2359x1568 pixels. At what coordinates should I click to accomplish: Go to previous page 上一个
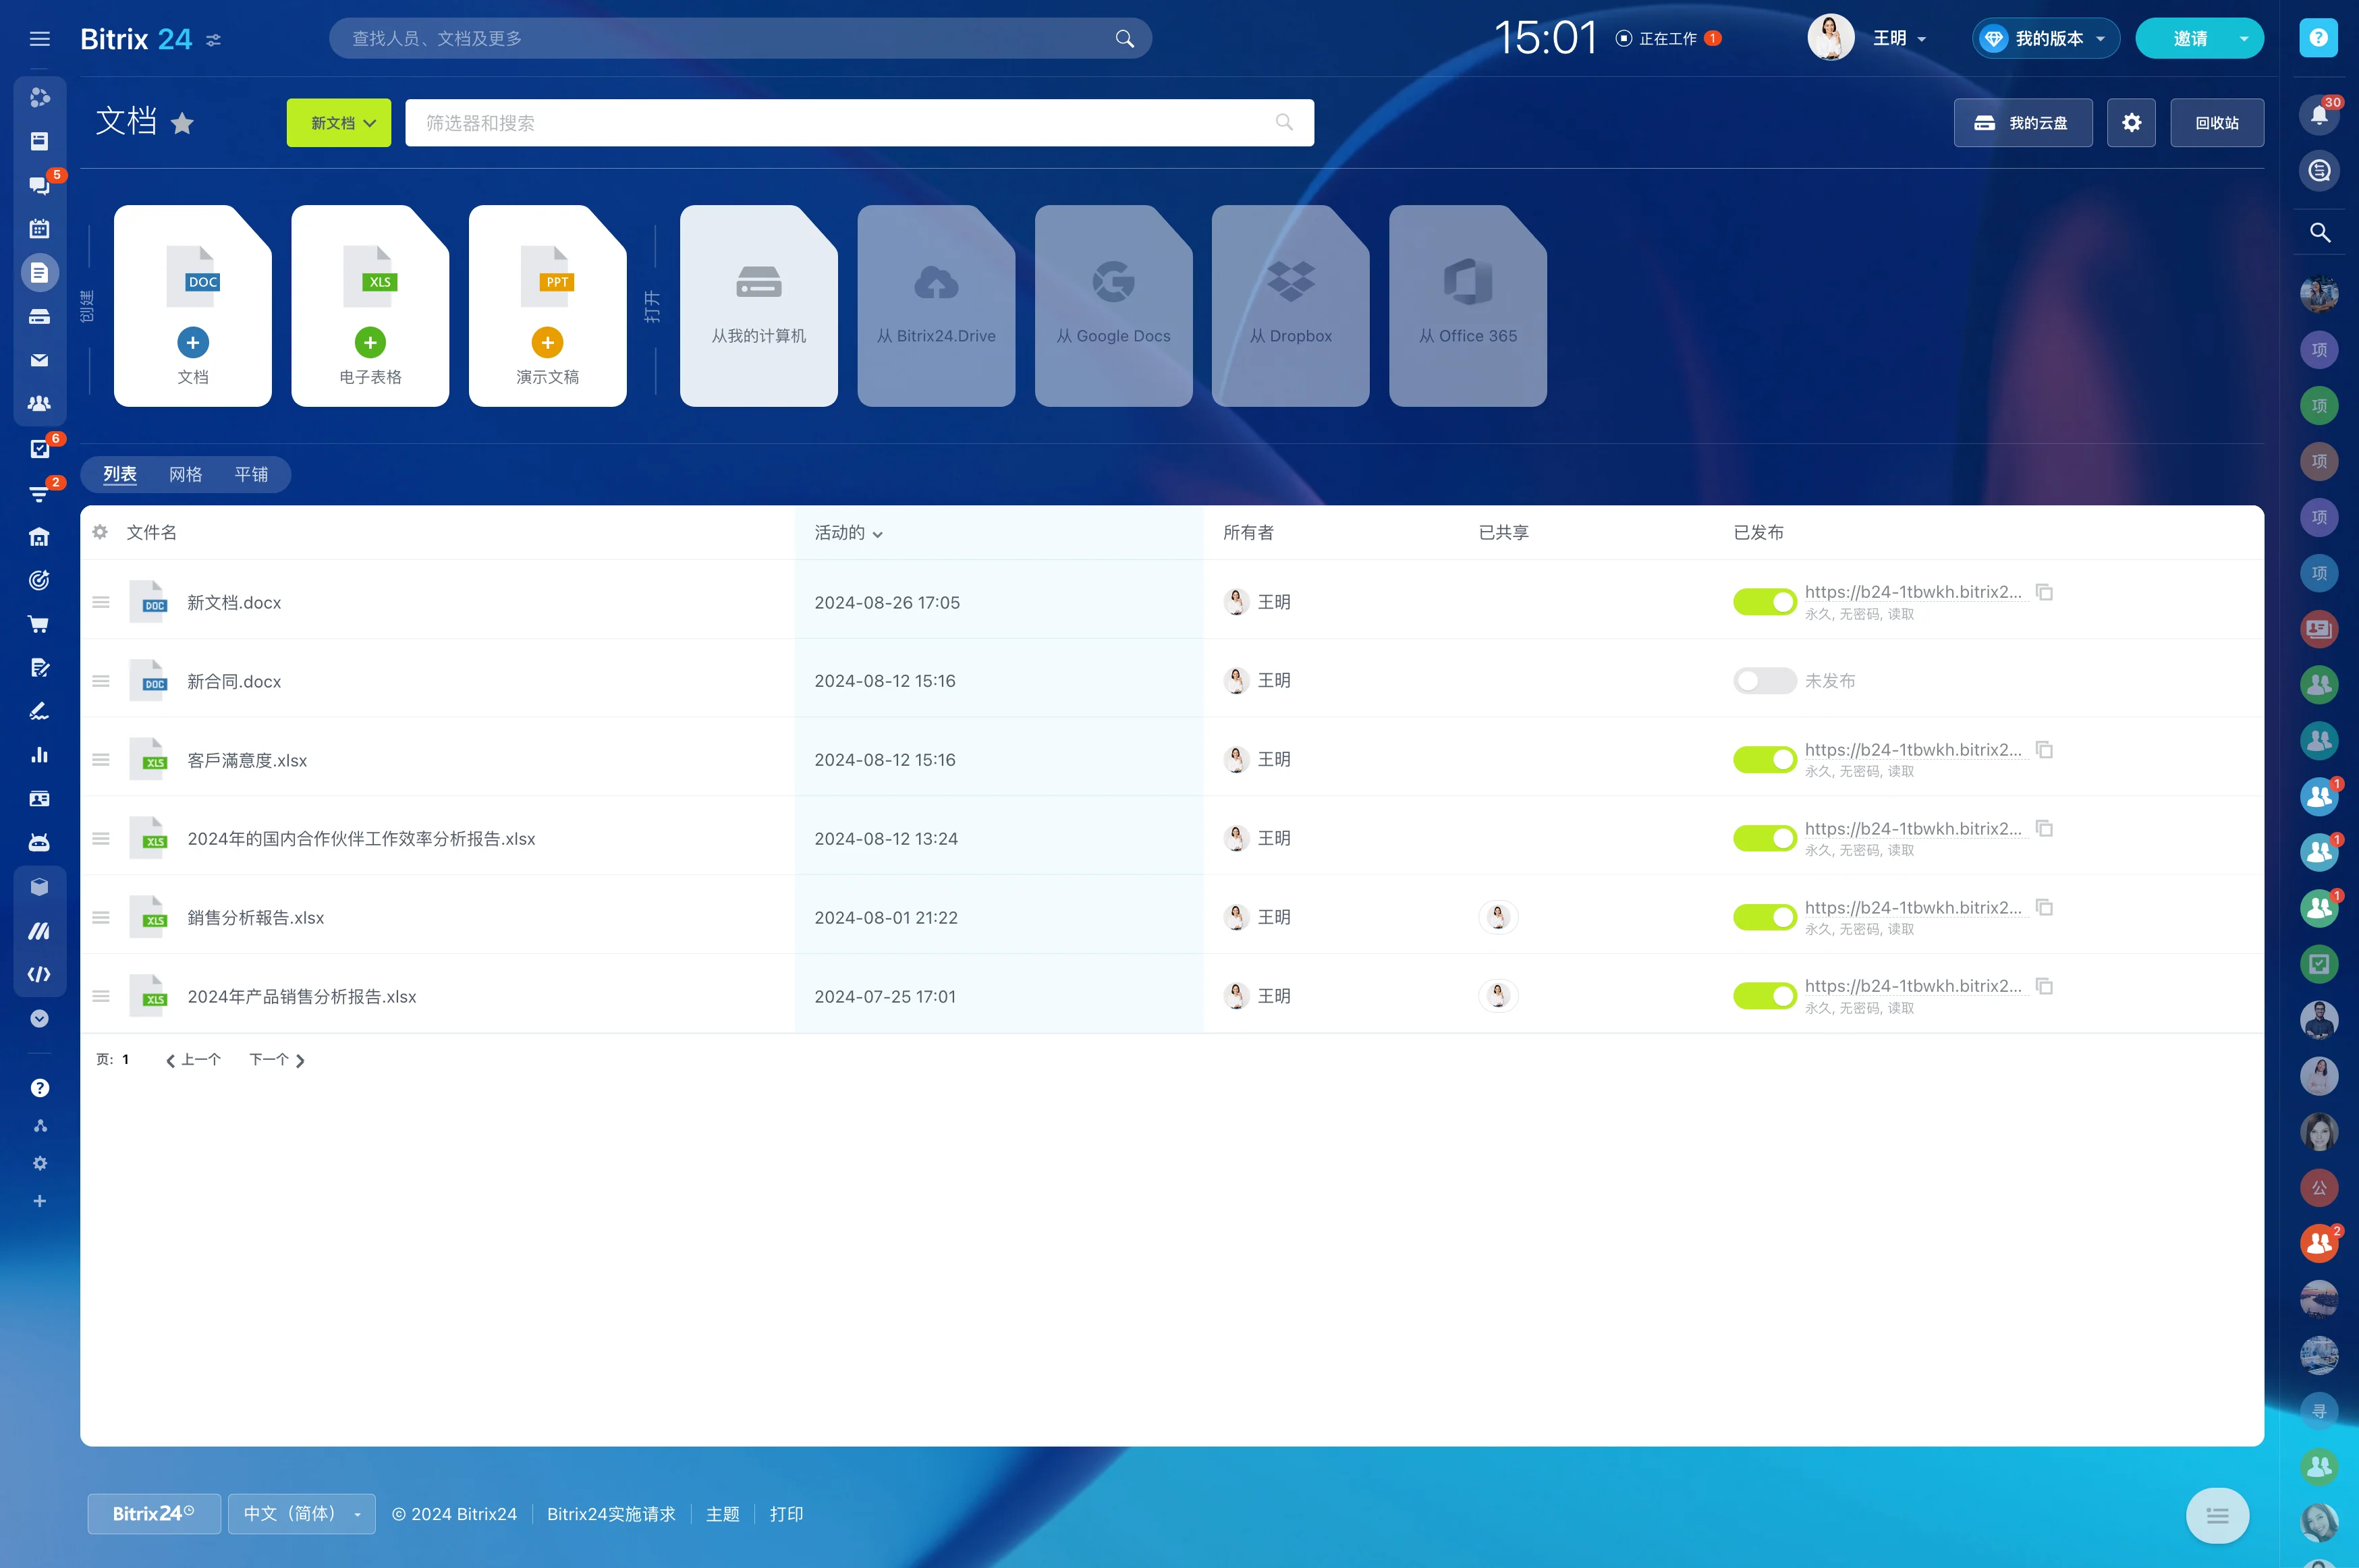[193, 1060]
